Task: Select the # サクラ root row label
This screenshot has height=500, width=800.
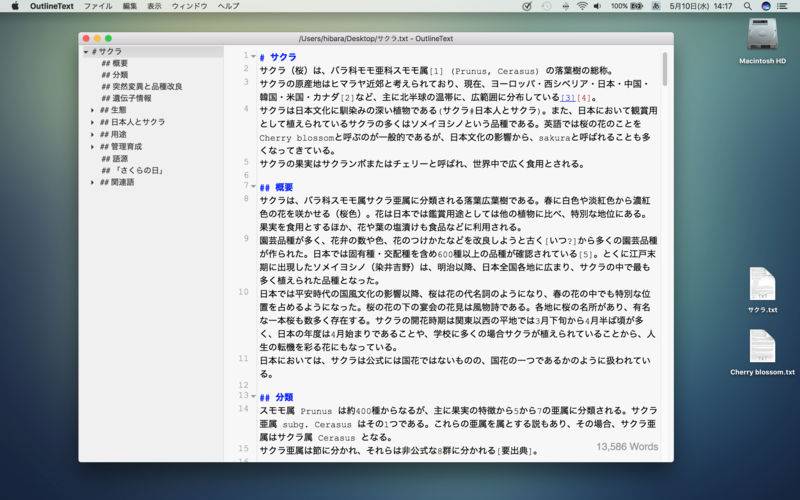Action: coord(107,52)
